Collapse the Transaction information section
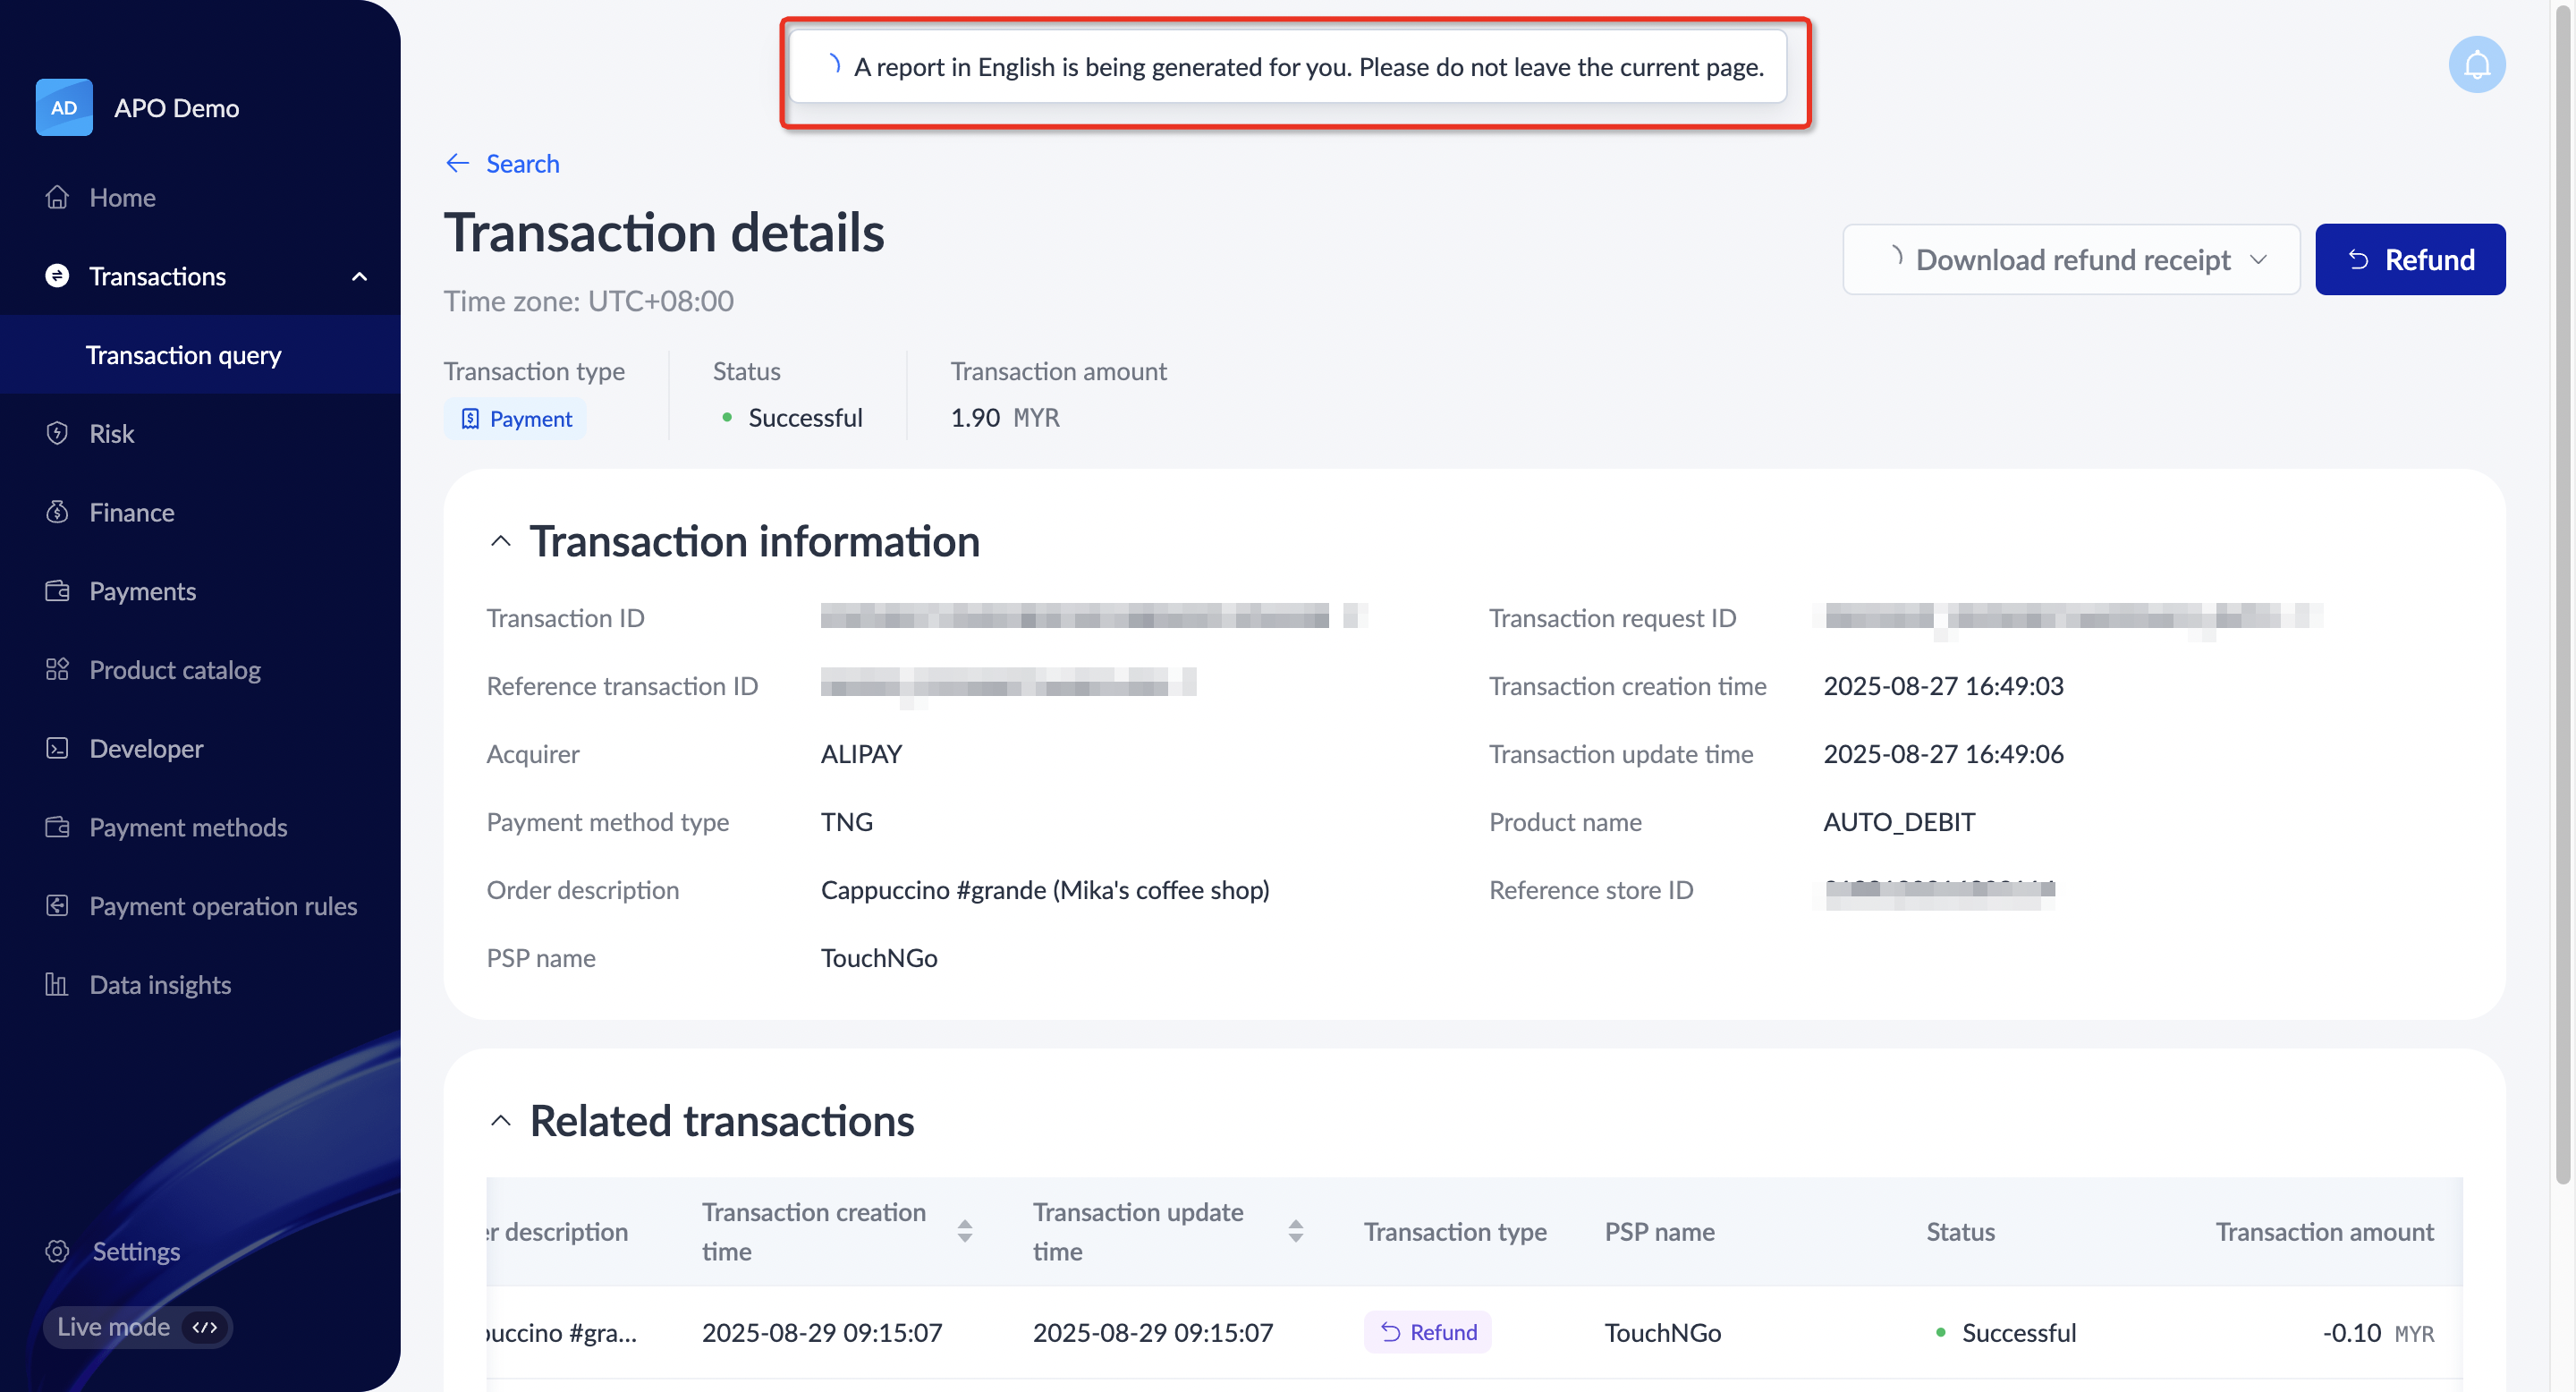The height and width of the screenshot is (1392, 2576). [x=501, y=541]
